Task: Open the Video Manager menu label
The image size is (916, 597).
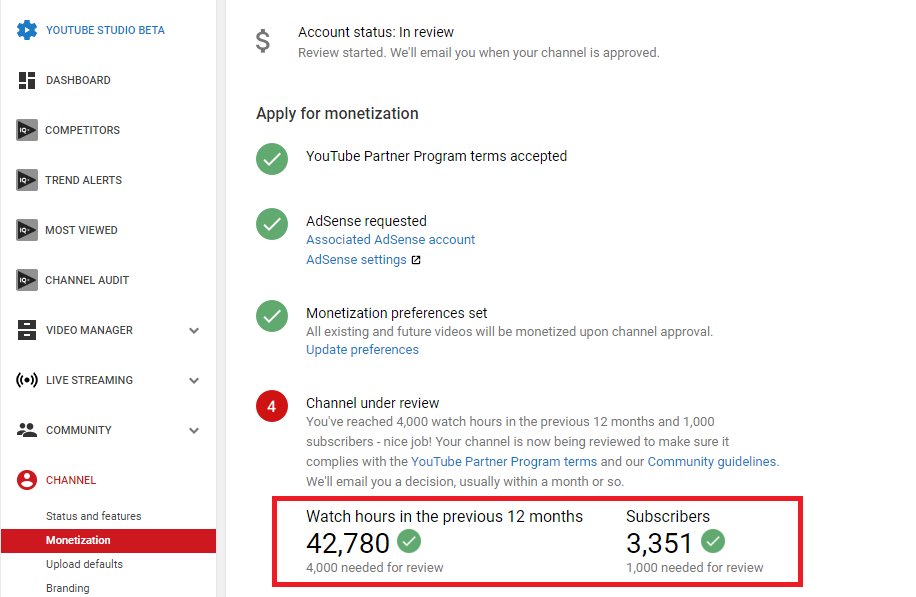Action: click(89, 330)
